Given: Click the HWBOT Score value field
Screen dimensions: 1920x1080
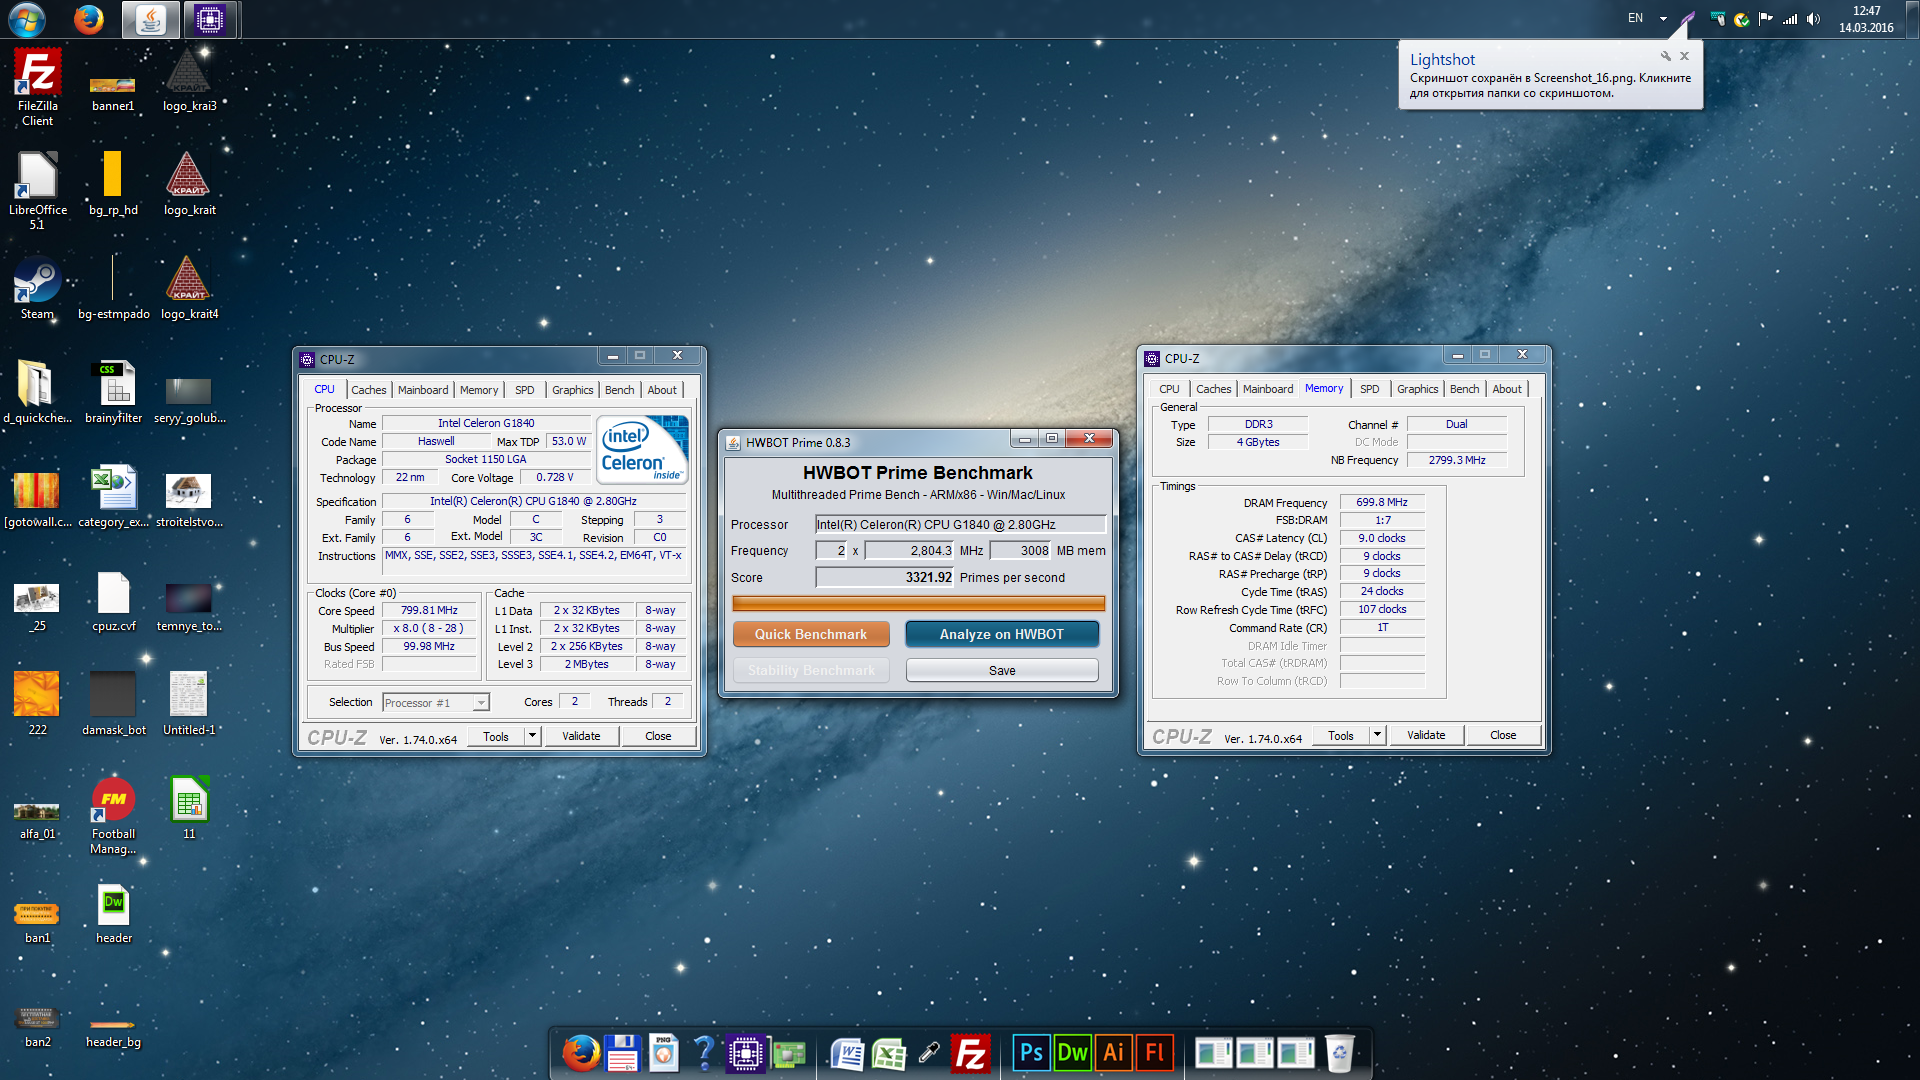Looking at the screenshot, I should point(885,577).
